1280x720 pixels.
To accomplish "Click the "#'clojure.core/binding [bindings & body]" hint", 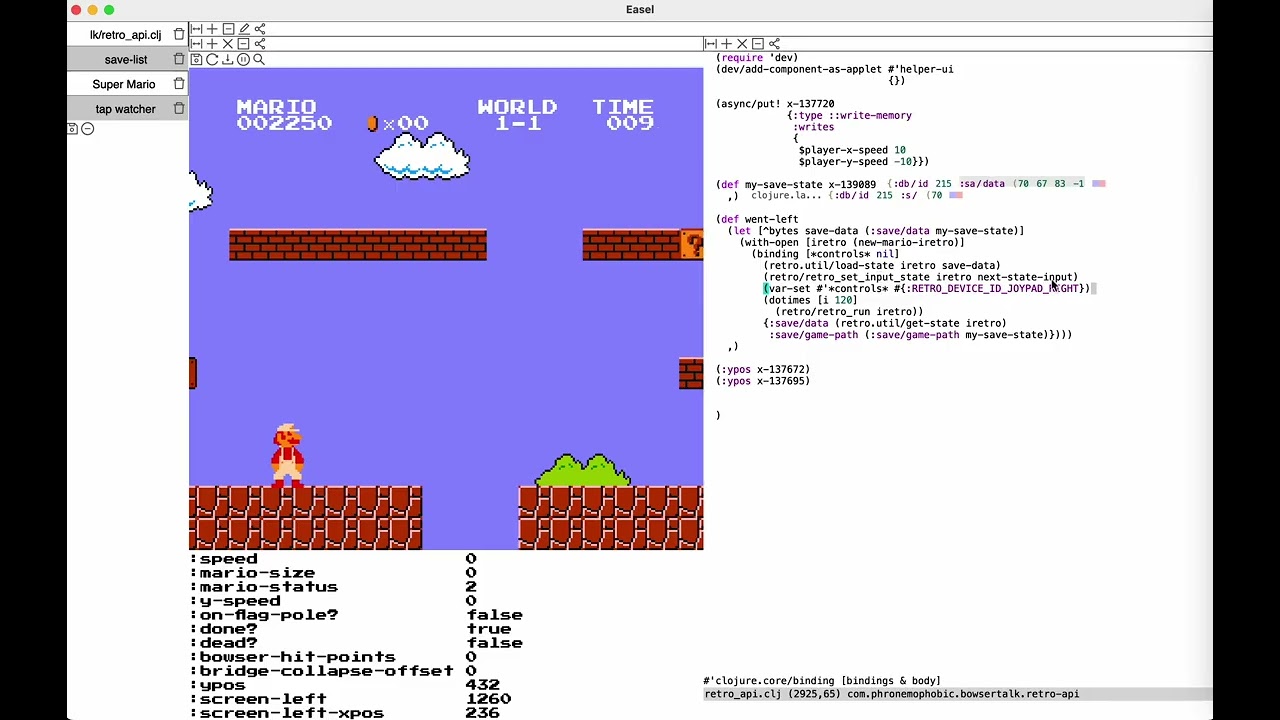I will point(822,681).
